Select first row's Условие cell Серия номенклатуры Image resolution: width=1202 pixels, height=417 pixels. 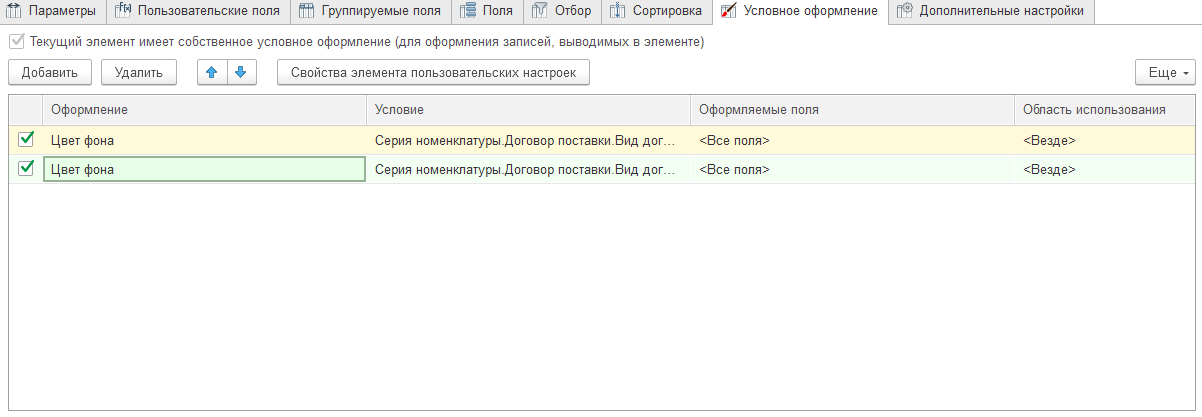click(529, 141)
